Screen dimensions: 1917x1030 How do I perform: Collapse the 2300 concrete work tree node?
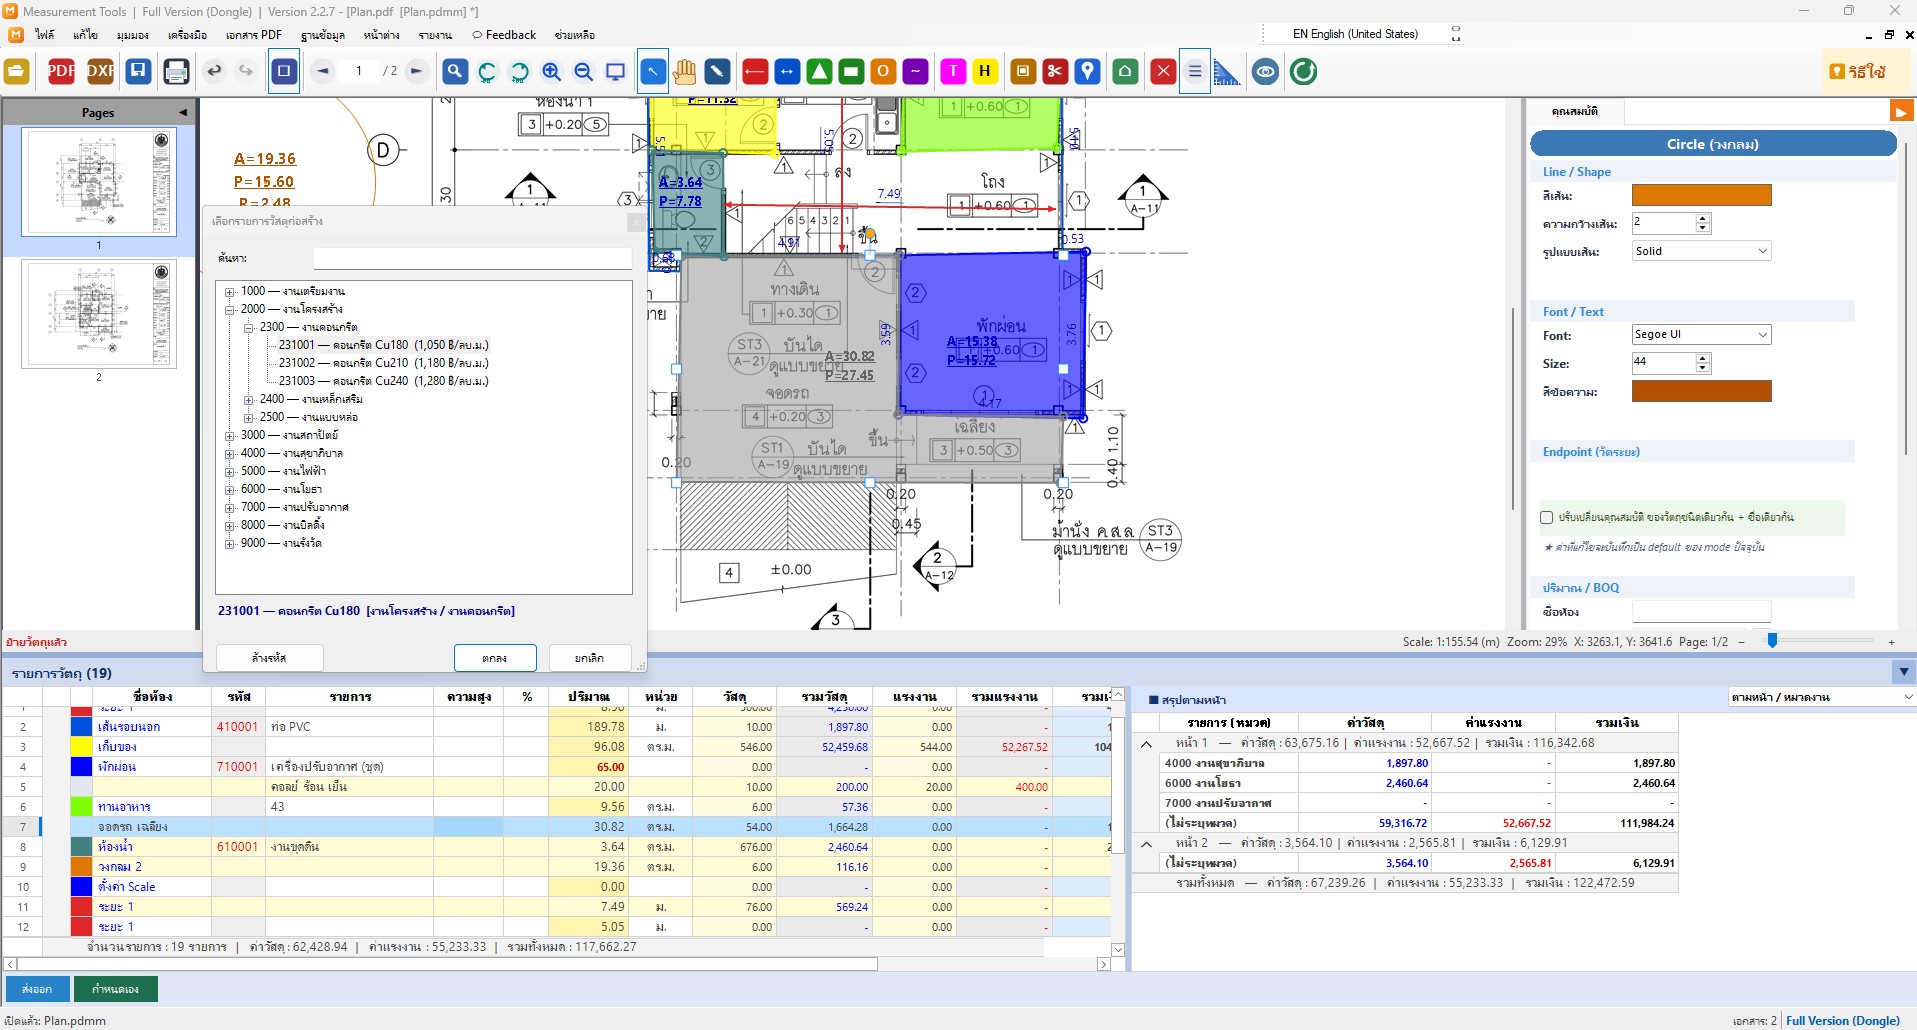click(x=248, y=327)
